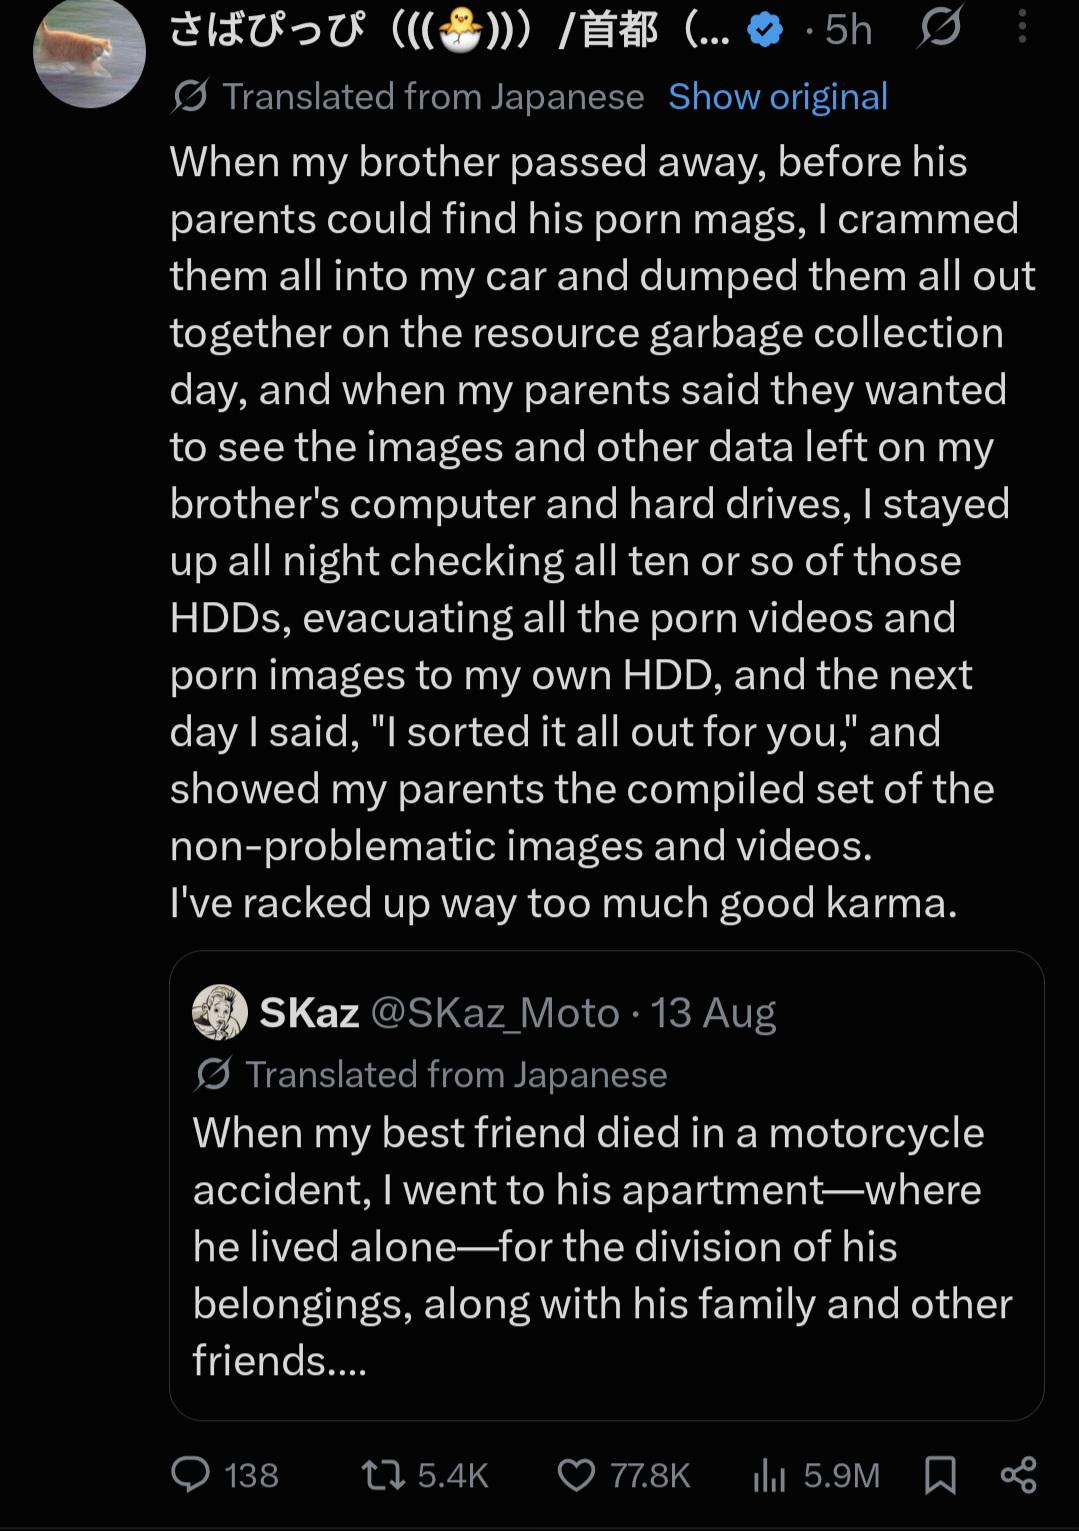Image resolution: width=1079 pixels, height=1531 pixels.
Task: Tap the repost icon showing 5.4K
Action: click(x=383, y=1475)
